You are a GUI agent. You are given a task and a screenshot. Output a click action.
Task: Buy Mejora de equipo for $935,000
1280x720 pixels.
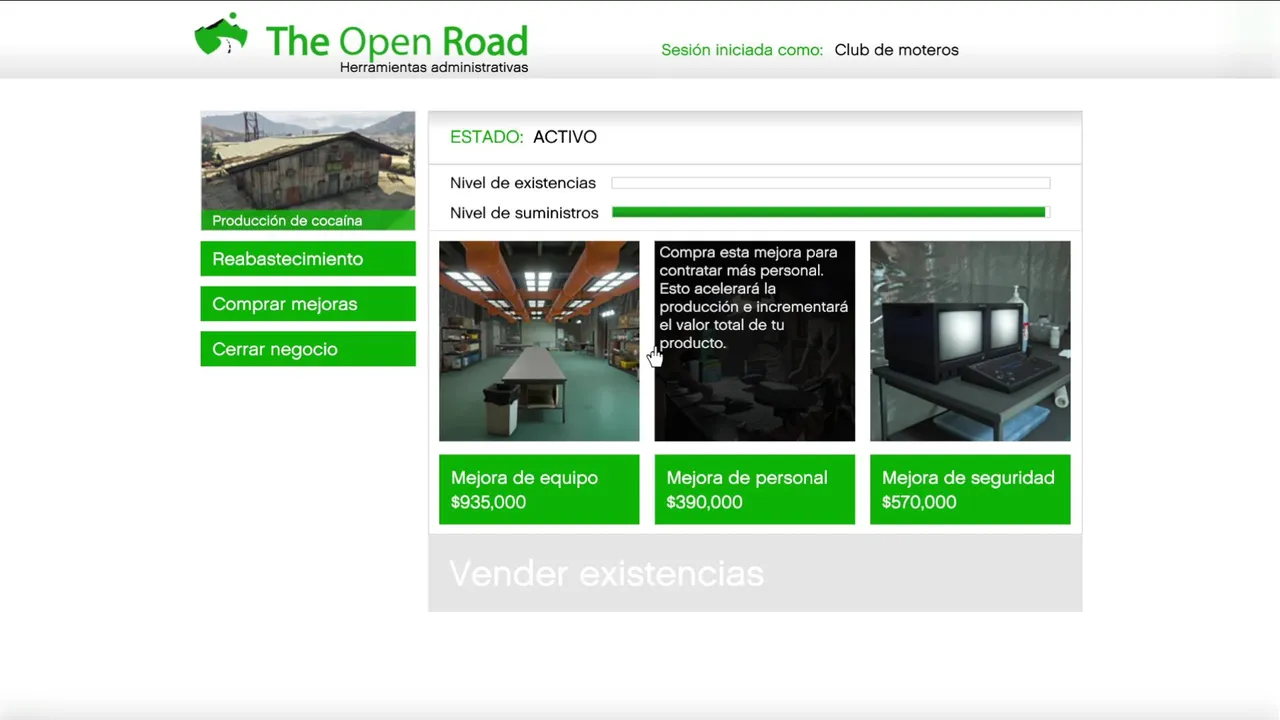click(539, 489)
